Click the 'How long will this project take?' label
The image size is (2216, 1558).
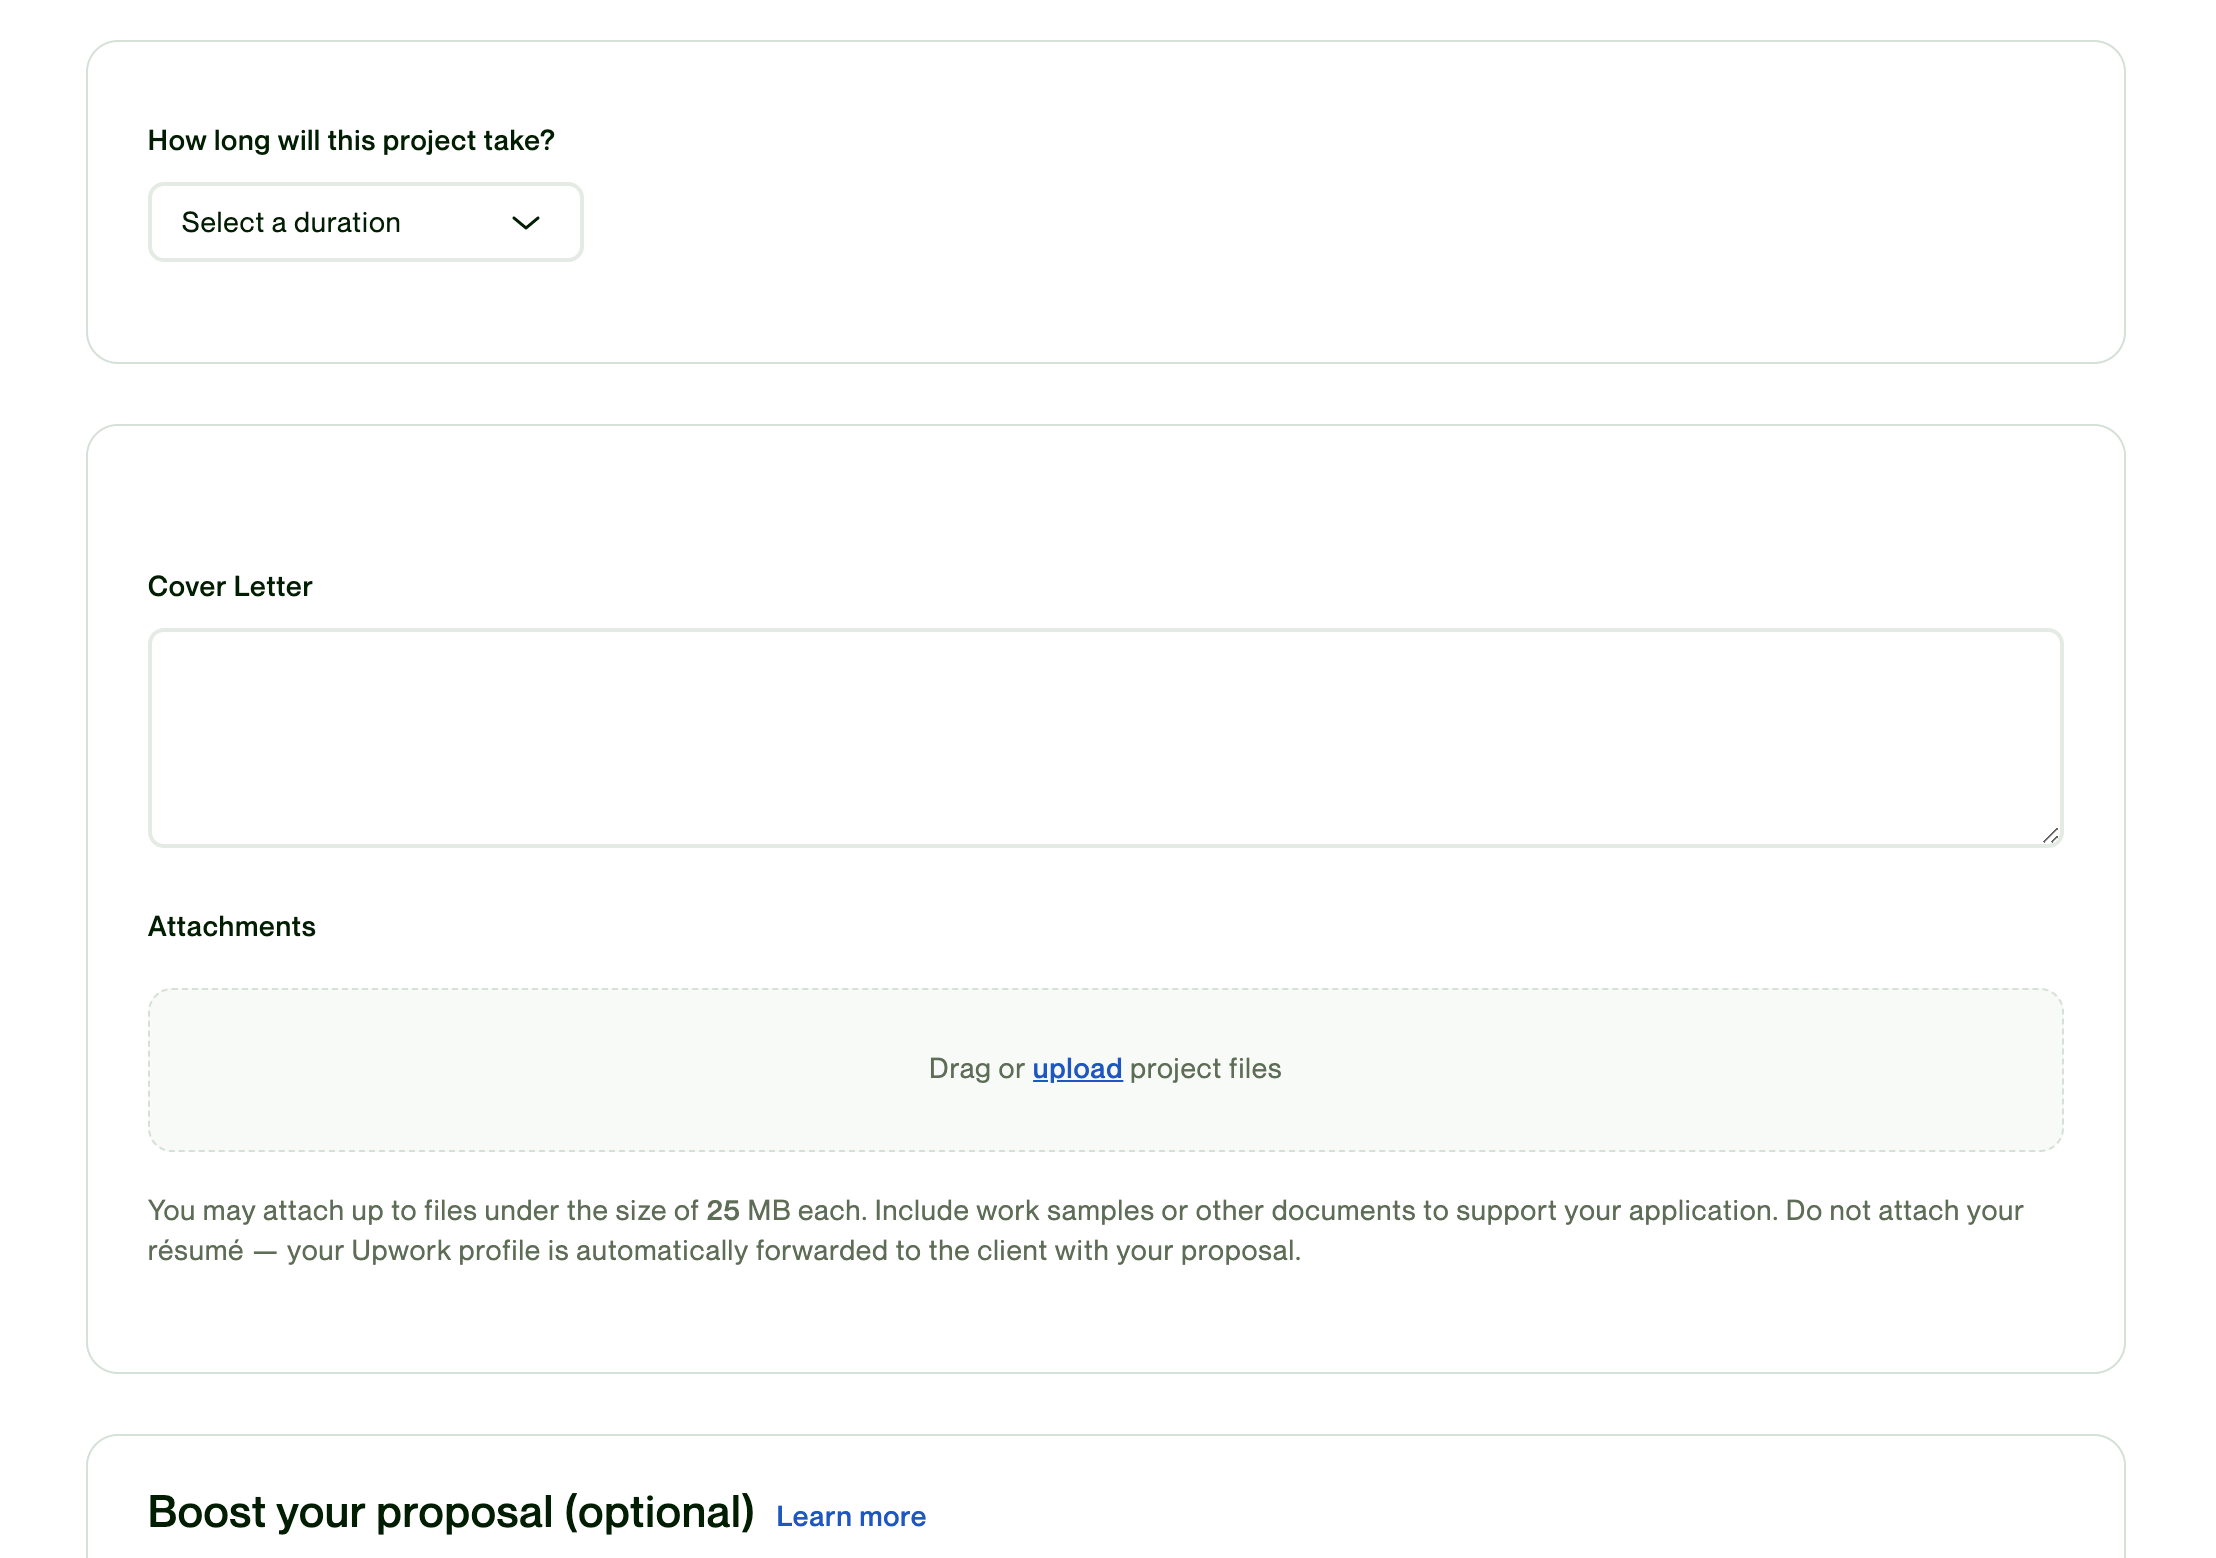pyautogui.click(x=351, y=140)
